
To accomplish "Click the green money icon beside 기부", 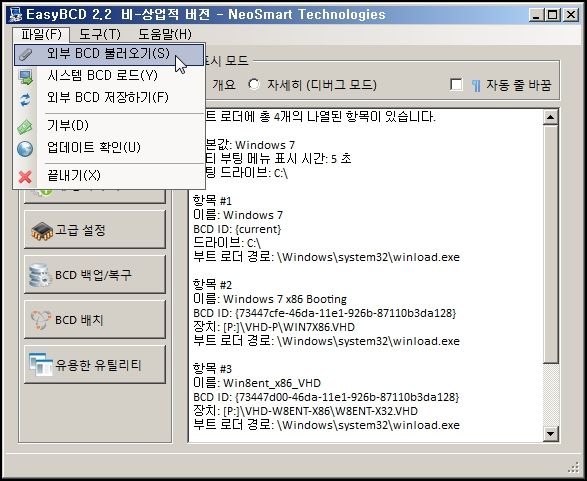I will (x=25, y=127).
